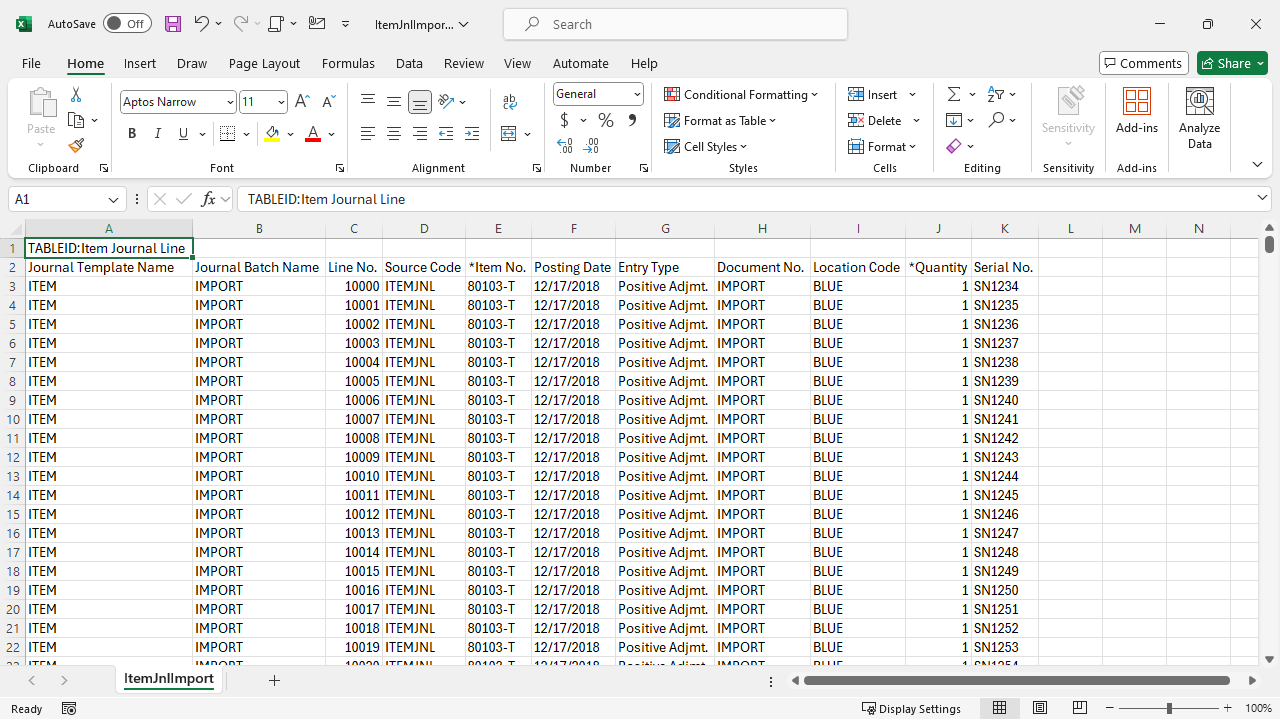Apply Accounting number format with dollar sign
Screen dimensions: 1280x720
(x=564, y=120)
